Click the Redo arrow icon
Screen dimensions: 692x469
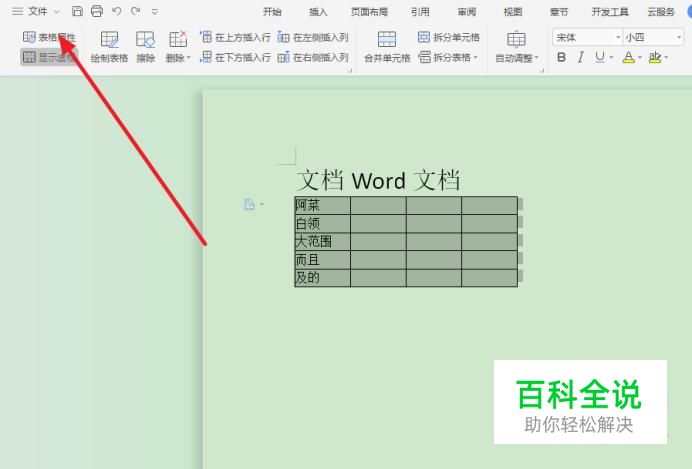click(x=135, y=11)
